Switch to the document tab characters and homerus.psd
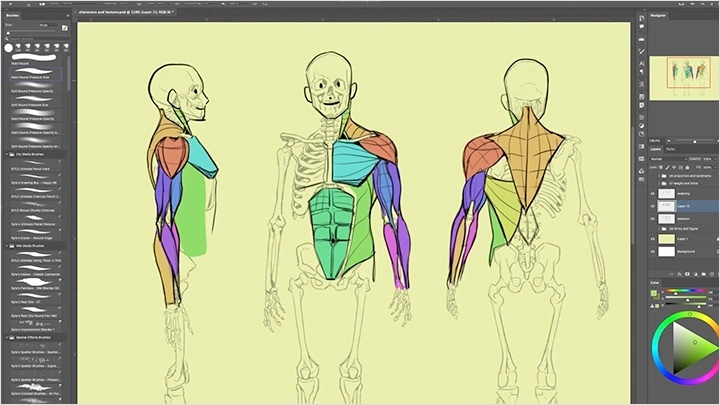This screenshot has height=405, width=720. tap(125, 12)
